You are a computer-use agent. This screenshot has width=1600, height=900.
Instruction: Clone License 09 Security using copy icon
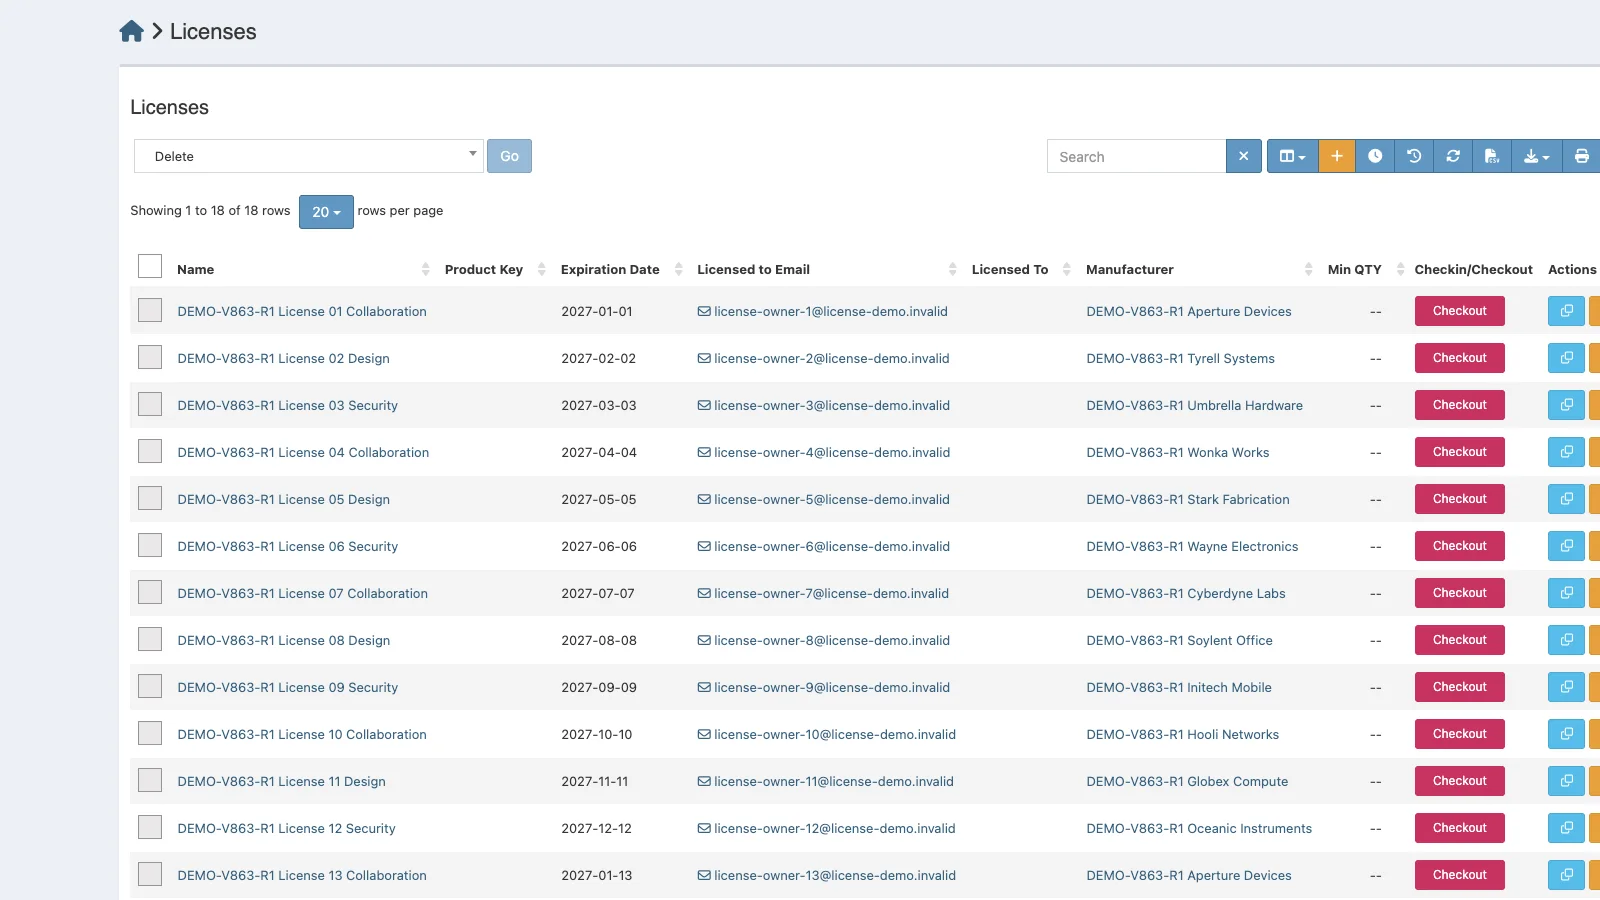(1566, 687)
